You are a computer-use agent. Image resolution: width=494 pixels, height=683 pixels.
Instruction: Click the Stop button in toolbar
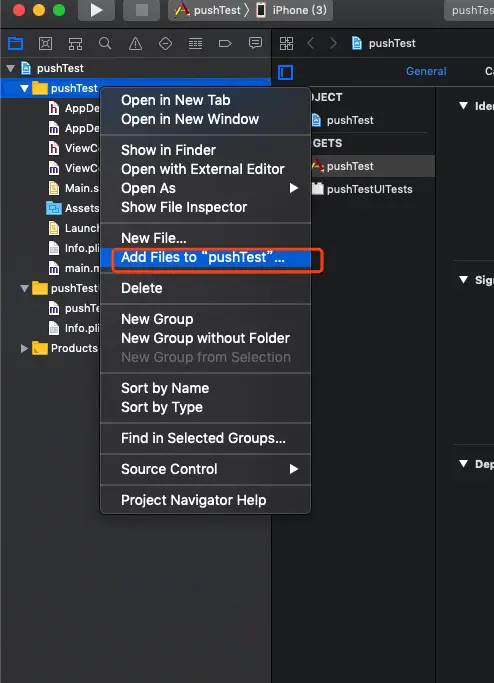tap(142, 10)
